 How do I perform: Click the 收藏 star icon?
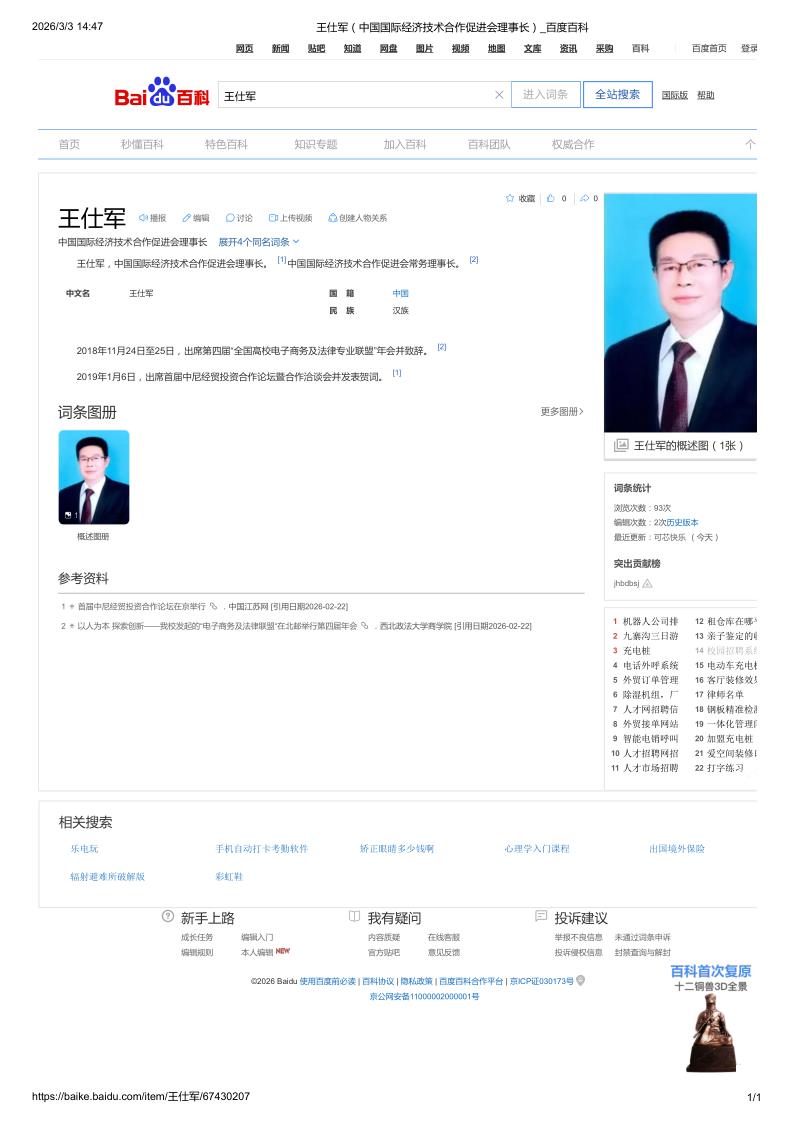(510, 198)
